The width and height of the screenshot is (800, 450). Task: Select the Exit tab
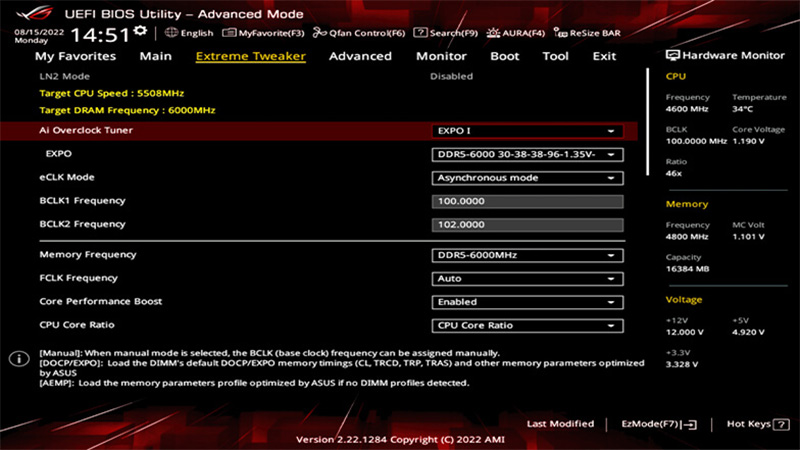[604, 56]
